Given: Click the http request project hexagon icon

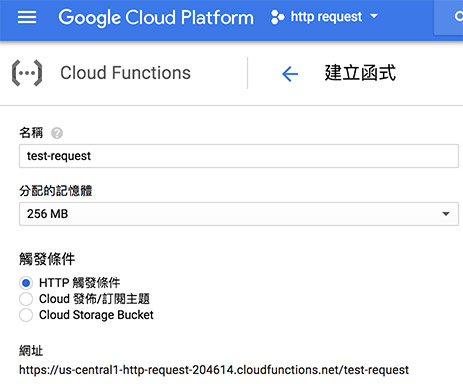Looking at the screenshot, I should (277, 17).
